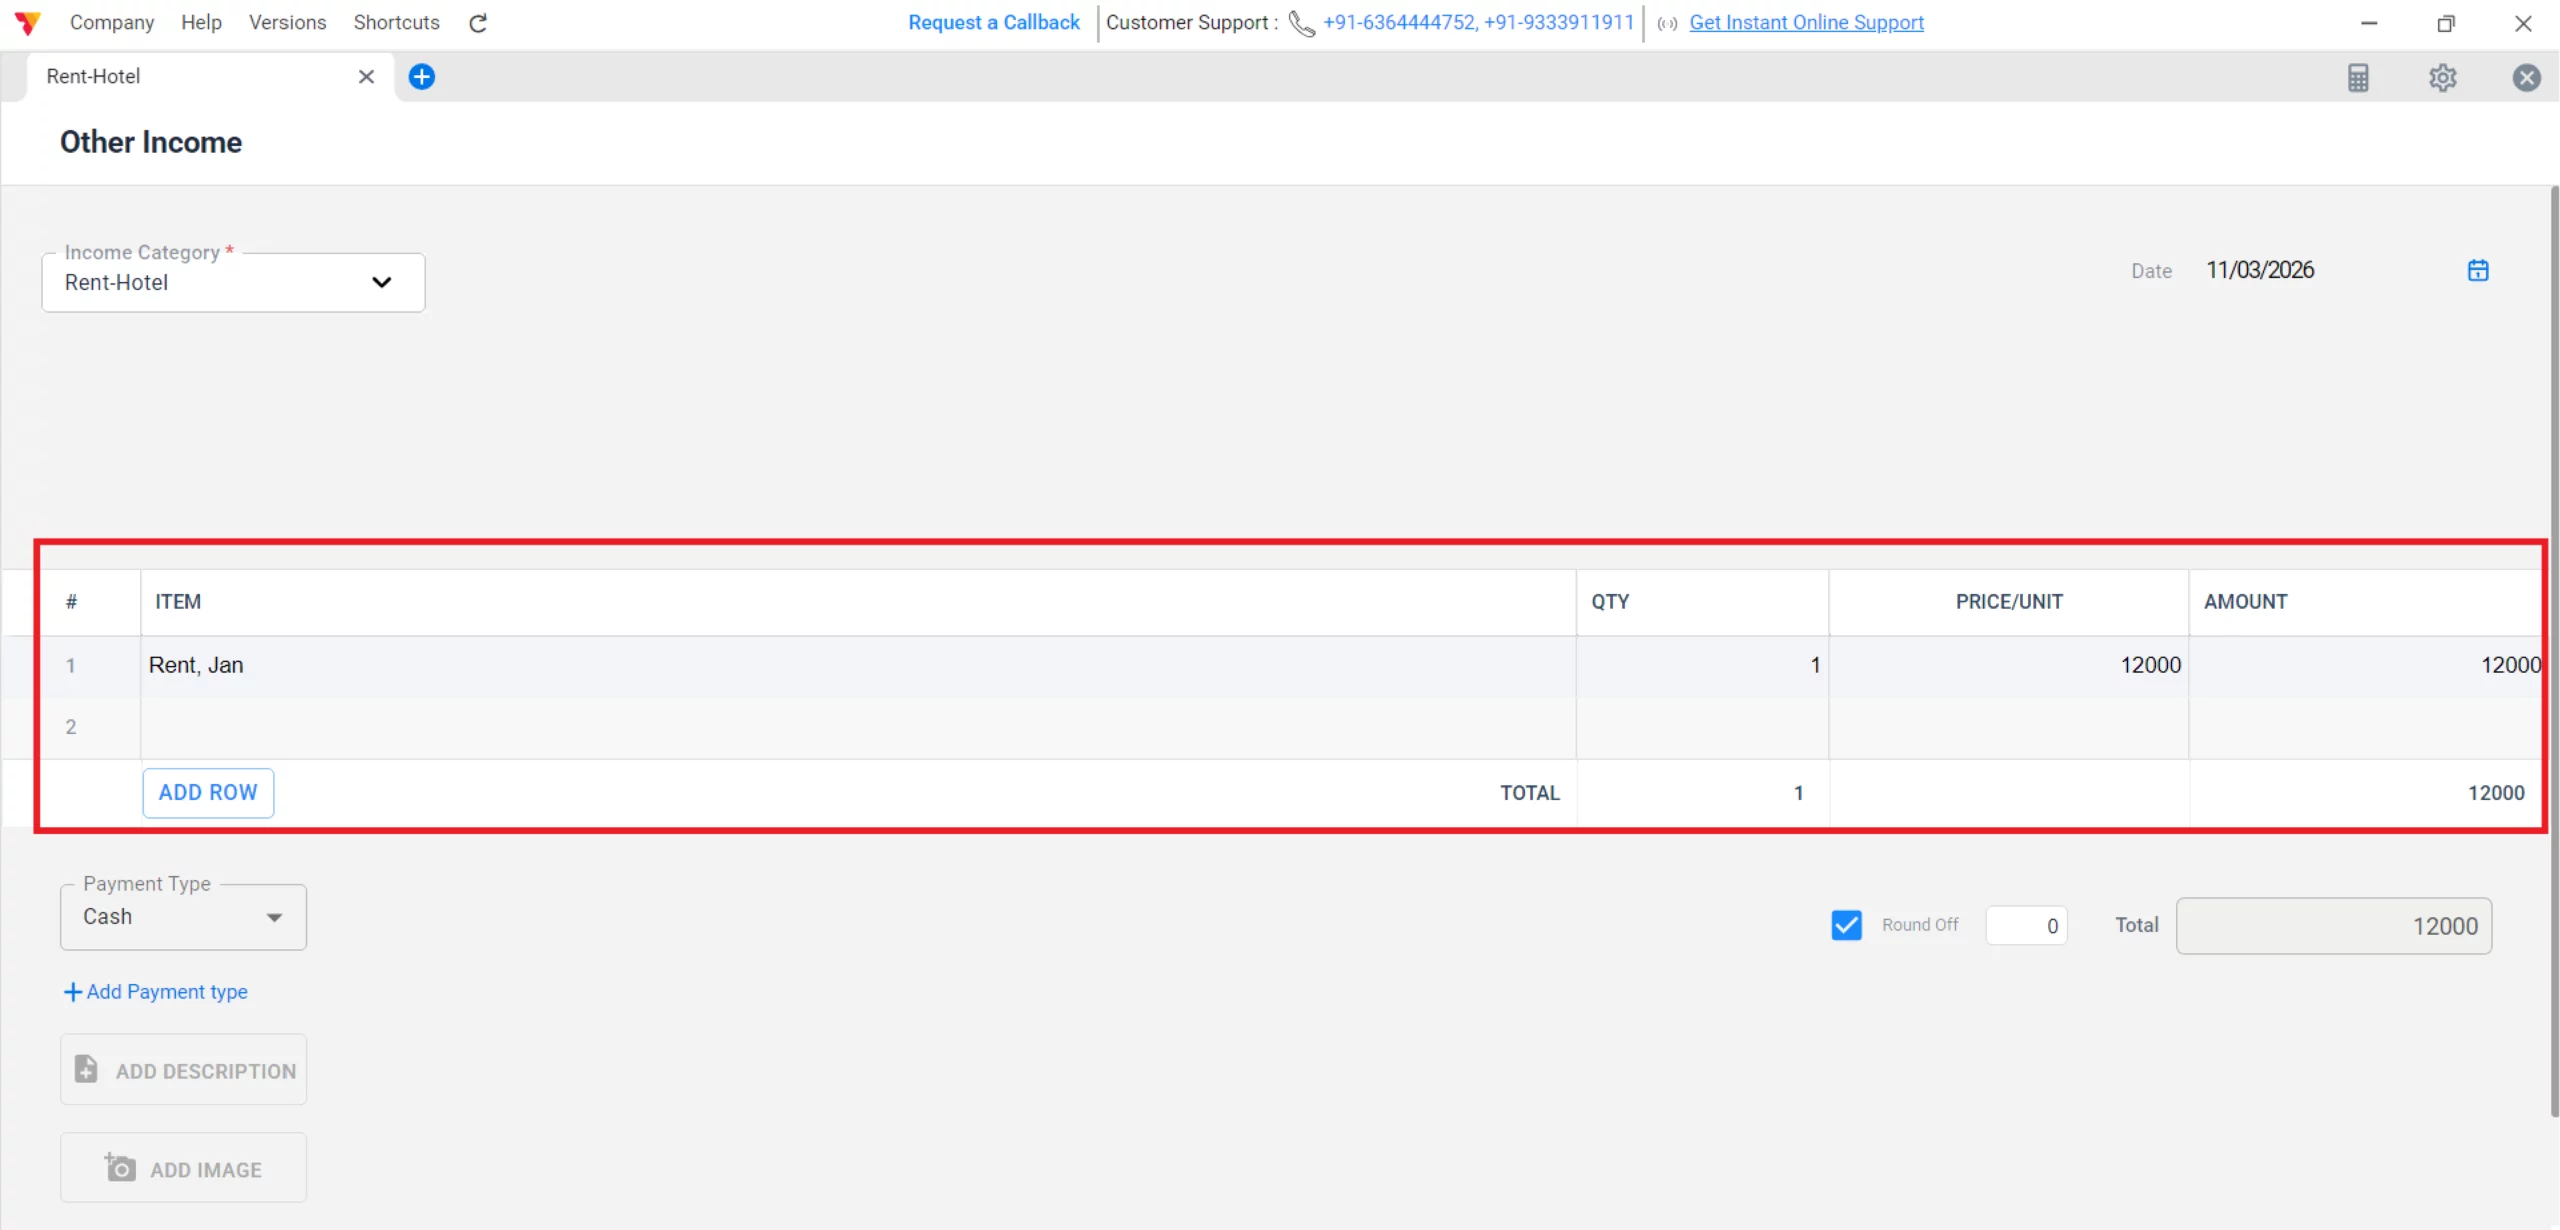Open the Company menu
2560x1230 pixels.
coord(111,22)
